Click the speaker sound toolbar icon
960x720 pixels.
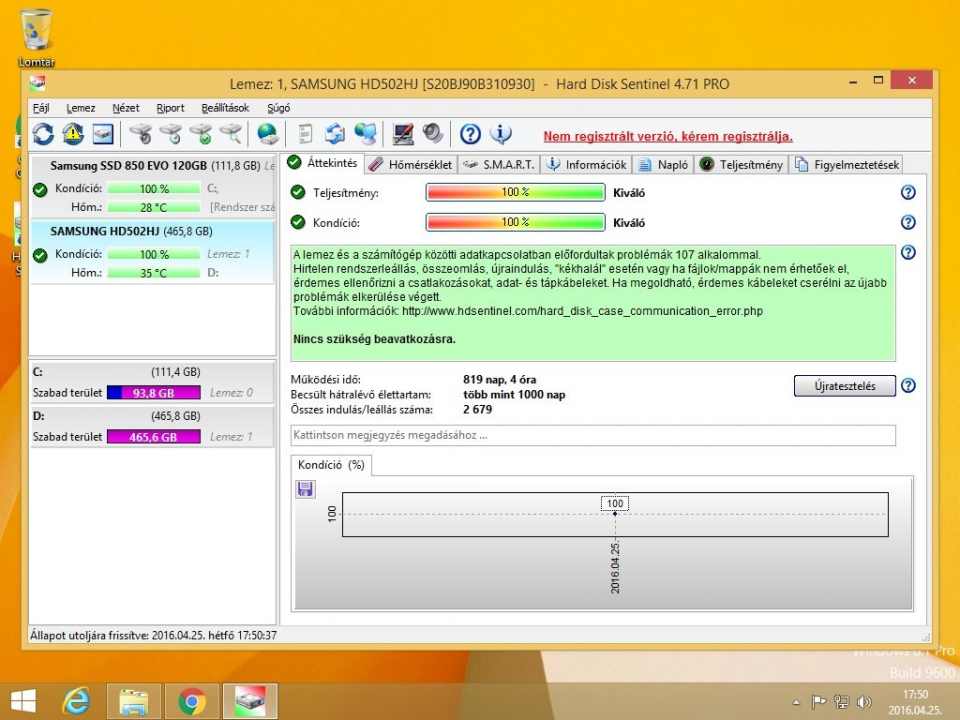click(x=433, y=133)
